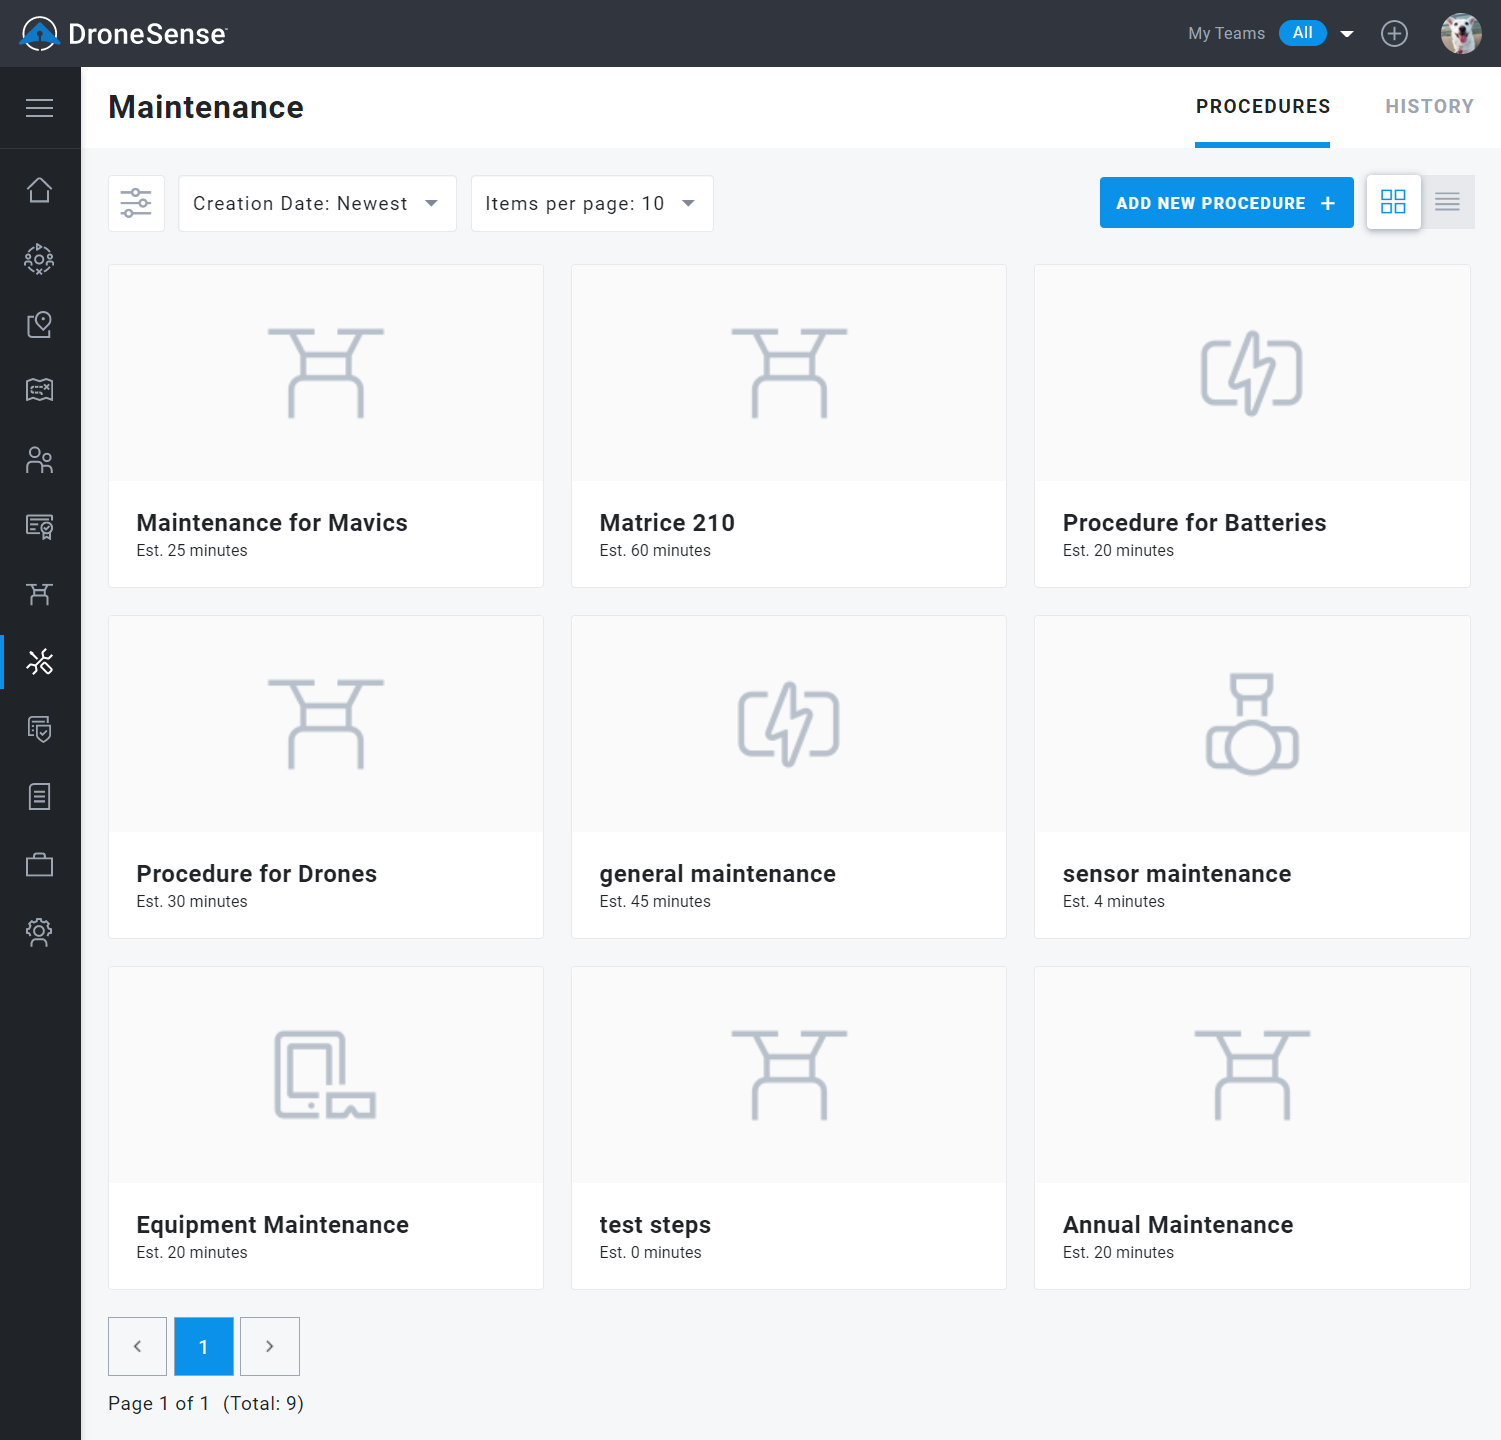This screenshot has height=1440, width=1501.
Task: Select the Maintenance tools sidebar icon
Action: click(x=39, y=661)
